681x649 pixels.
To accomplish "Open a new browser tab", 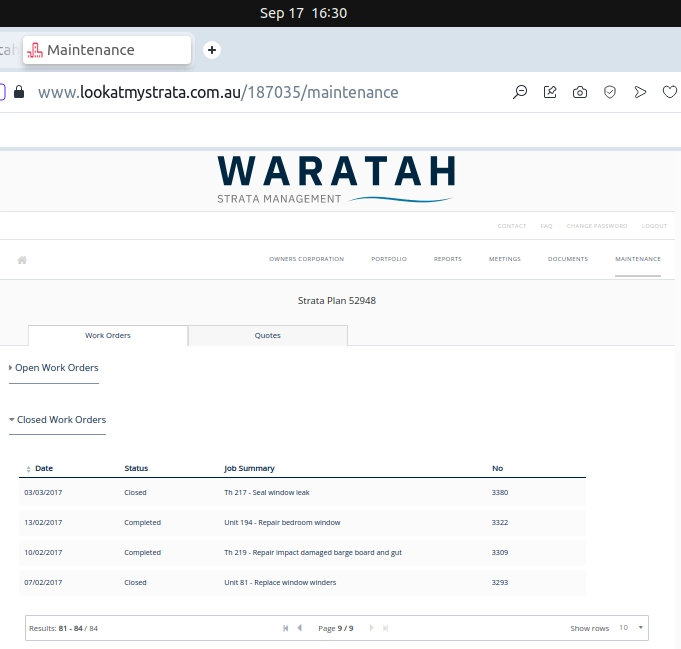I will pyautogui.click(x=212, y=50).
